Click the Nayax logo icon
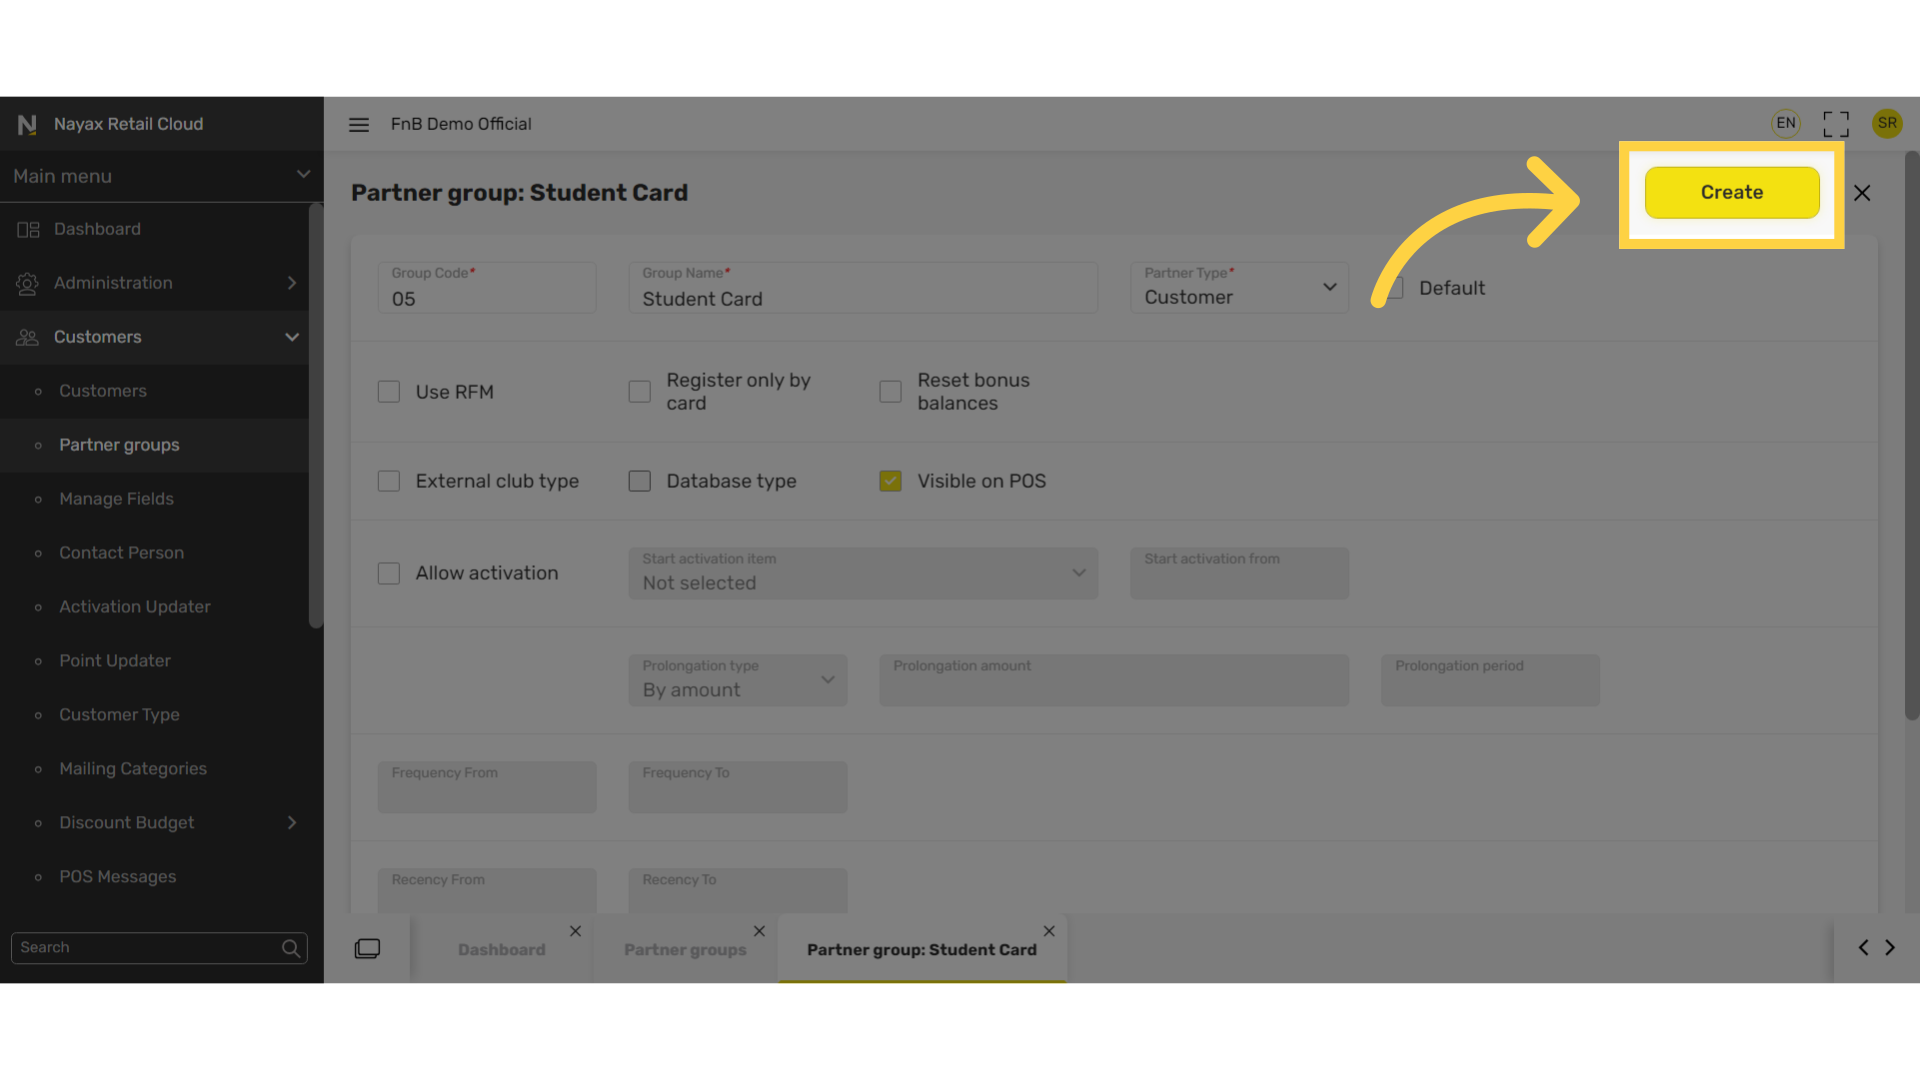1920x1080 pixels. tap(27, 124)
